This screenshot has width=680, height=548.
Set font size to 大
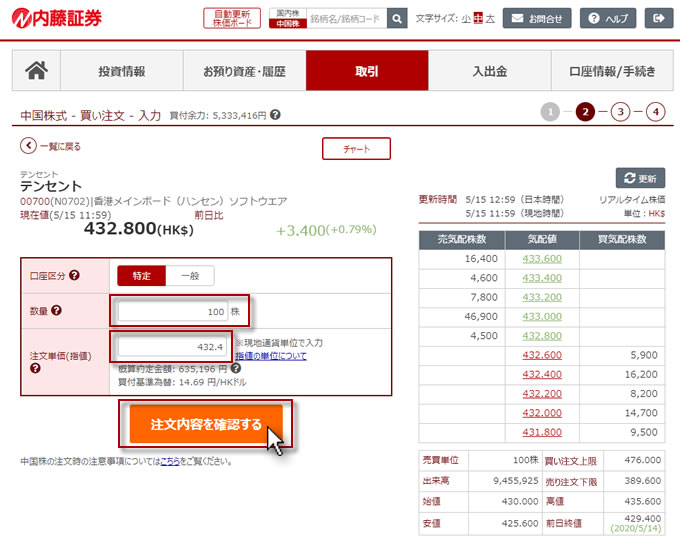(490, 19)
